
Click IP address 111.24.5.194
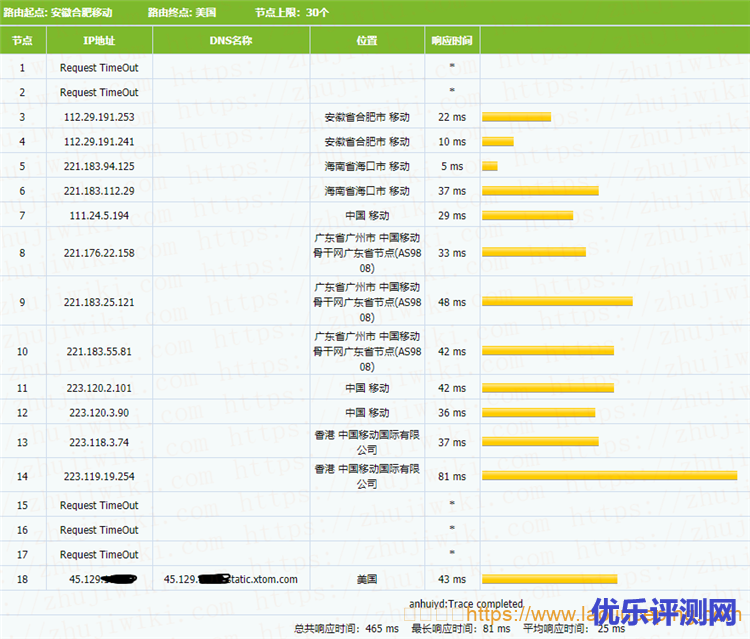(x=99, y=215)
